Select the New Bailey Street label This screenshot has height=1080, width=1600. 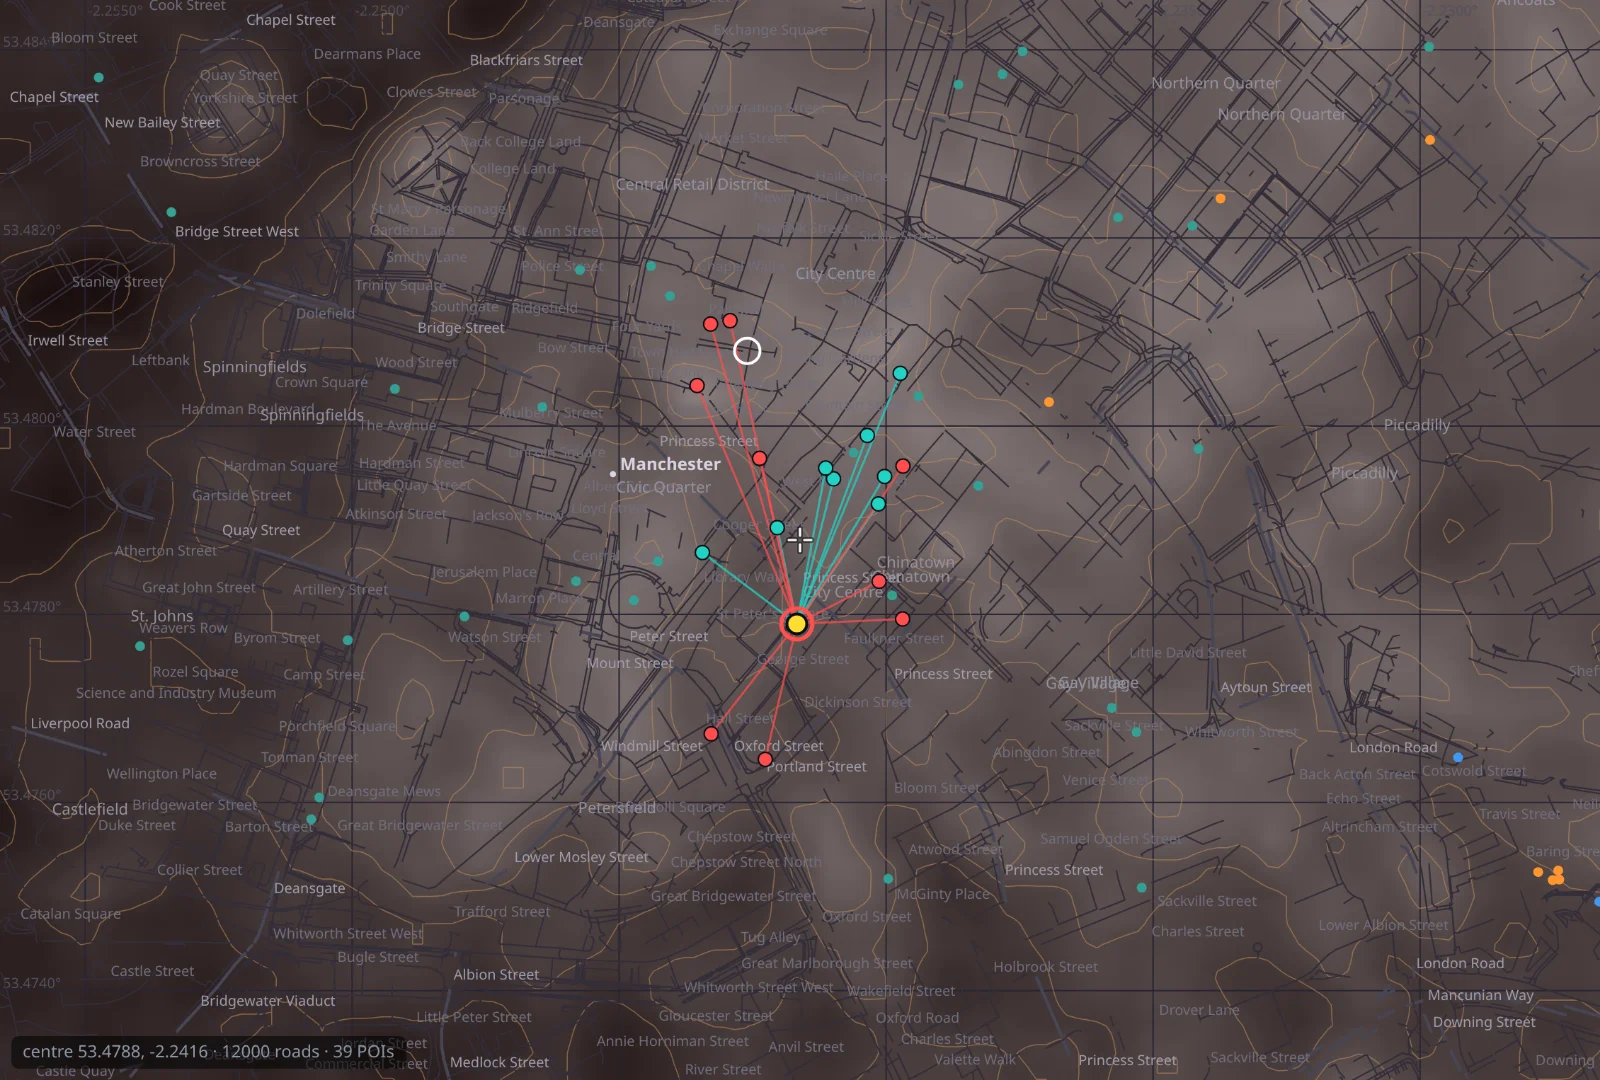pyautogui.click(x=162, y=122)
